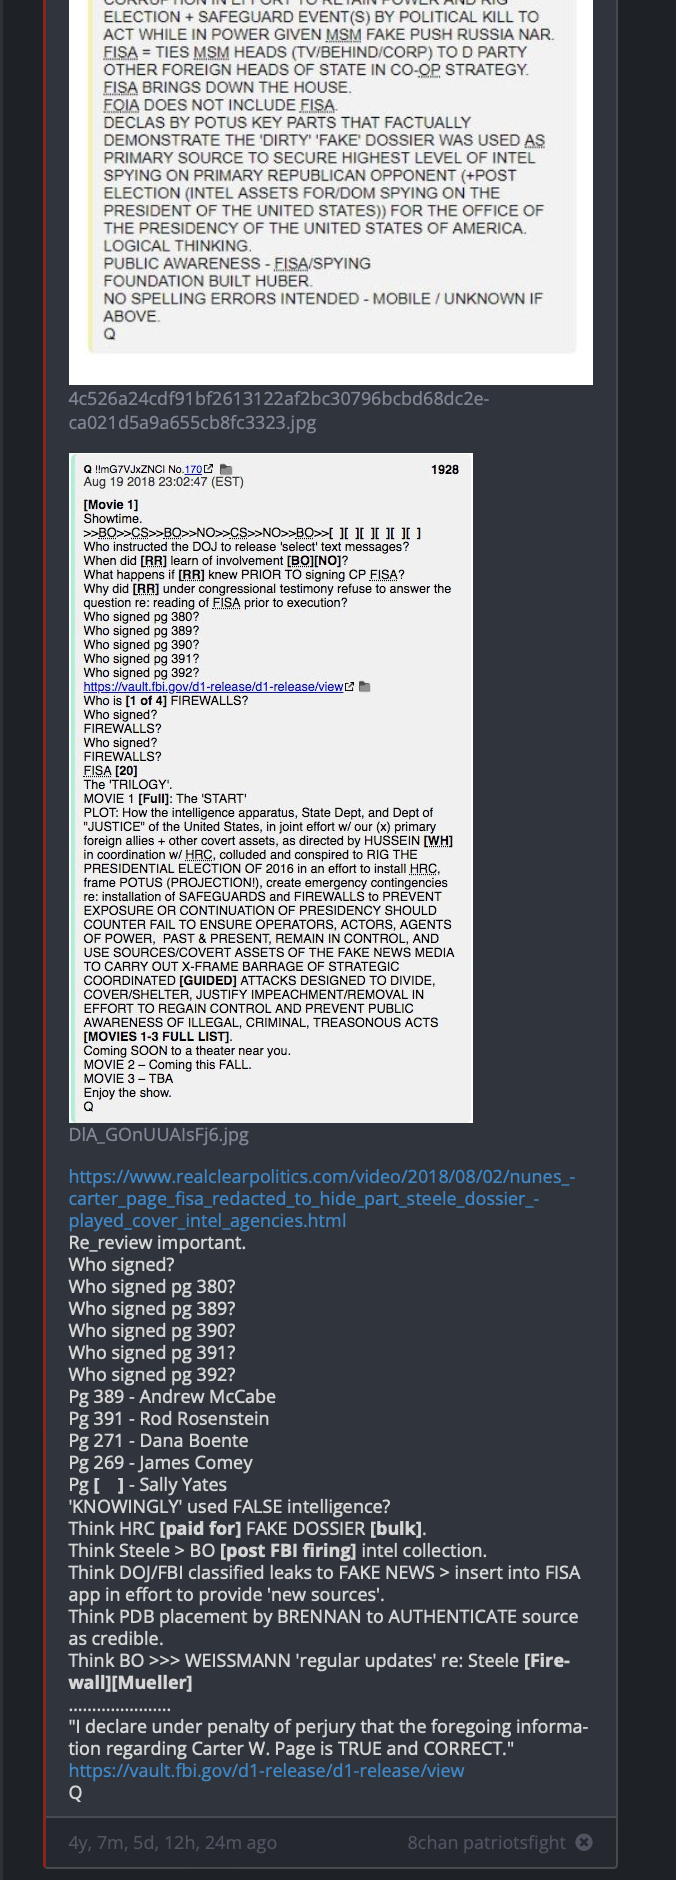Viewport: 676px width, 1880px height.
Task: Click the external-link icon after the vault.fbi.gov screenshot link
Action: pyautogui.click(x=350, y=687)
